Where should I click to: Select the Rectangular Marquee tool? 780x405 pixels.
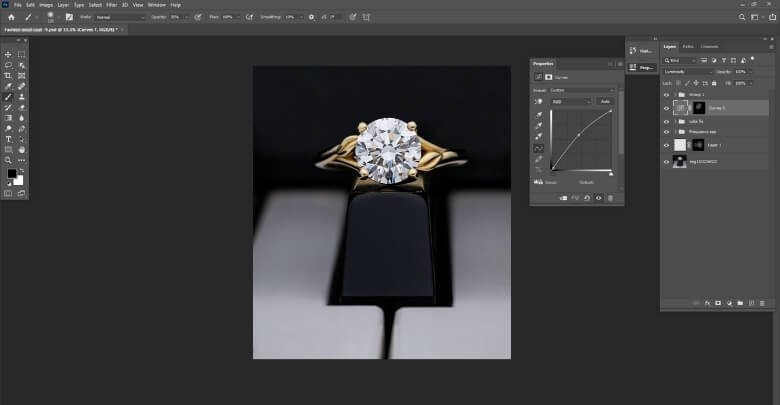pos(21,54)
